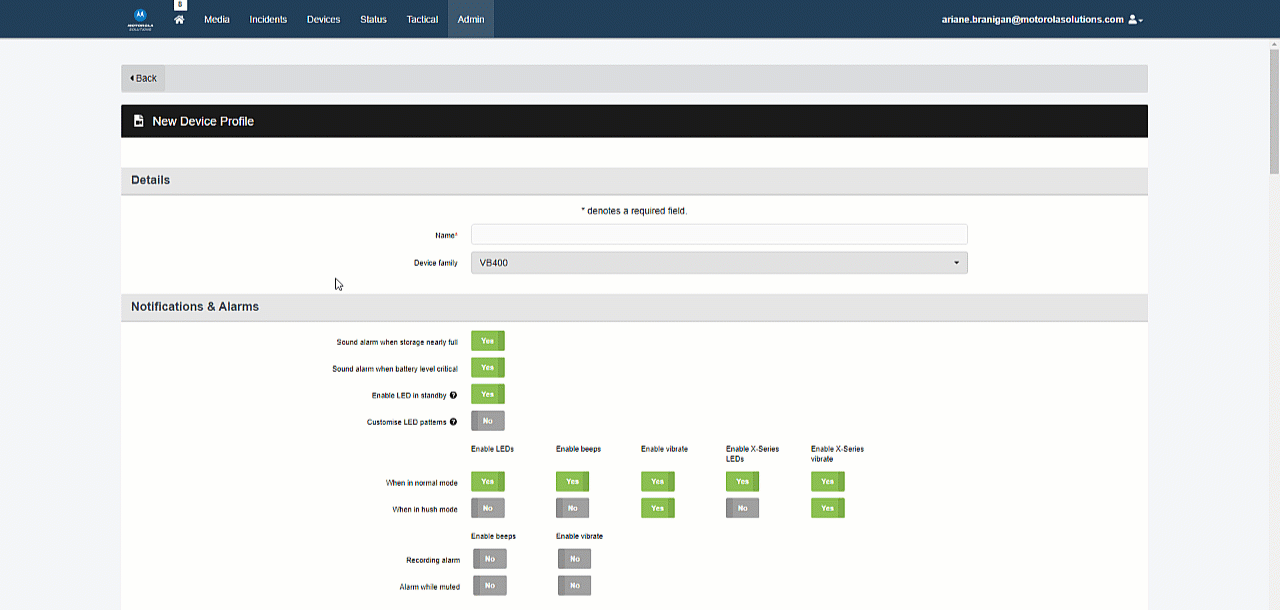Turn on Recording alarm Enable beeps toggle
The image size is (1280, 610).
[x=489, y=559]
